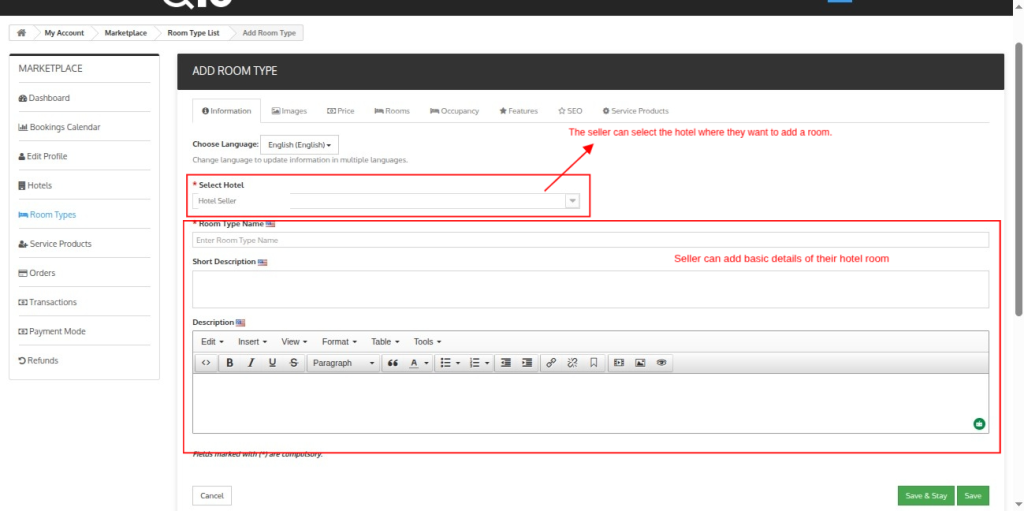Open the Paragraph format dropdown

pyautogui.click(x=344, y=363)
